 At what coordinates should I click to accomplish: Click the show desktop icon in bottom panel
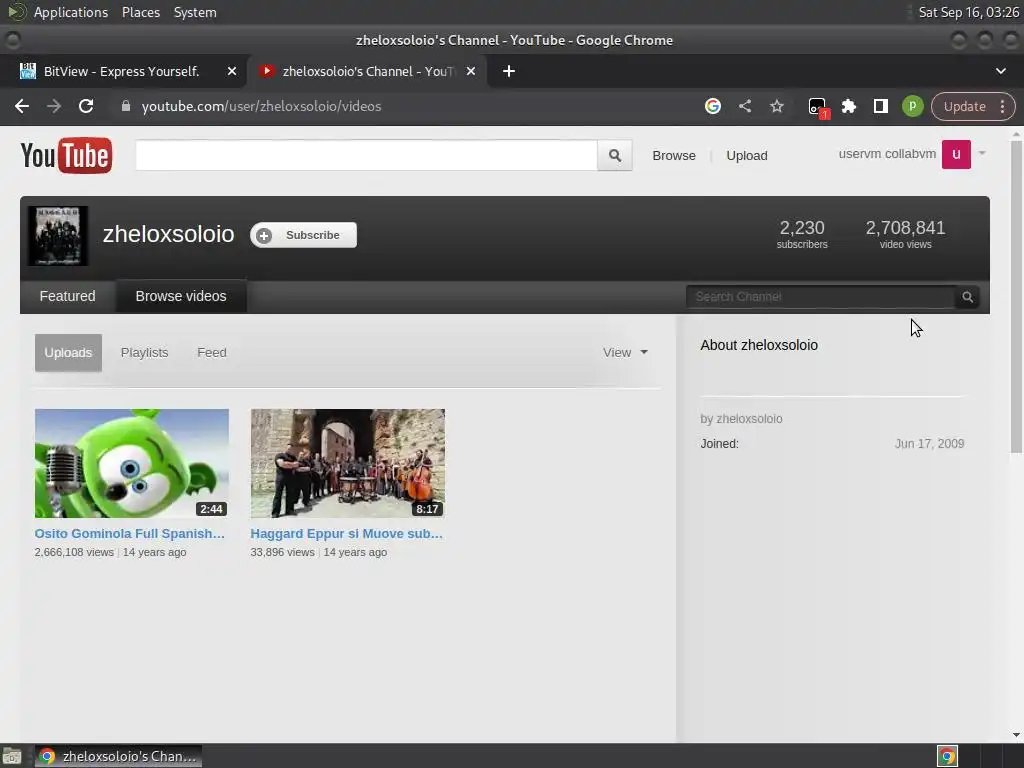[x=12, y=757]
